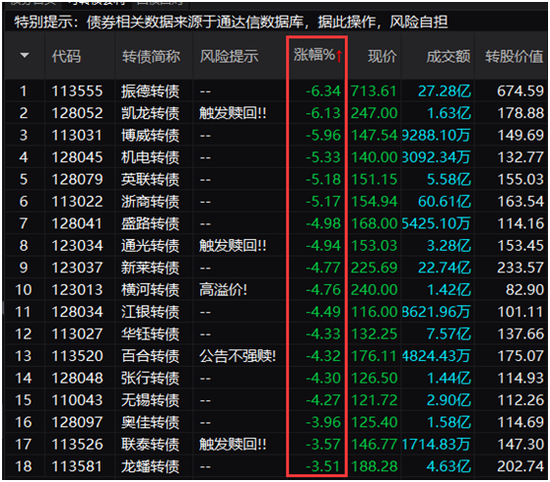Click turnover 8621.96万

coord(436,312)
